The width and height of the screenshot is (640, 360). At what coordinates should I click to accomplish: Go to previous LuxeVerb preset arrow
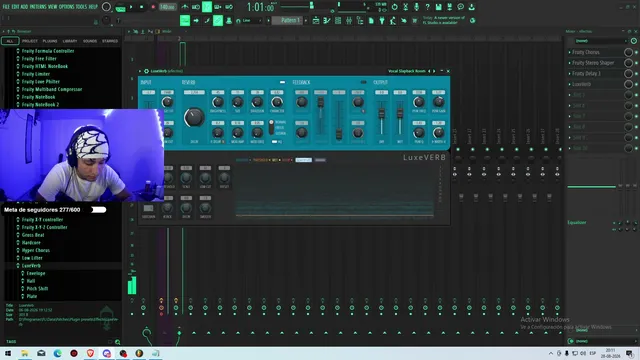[429, 71]
